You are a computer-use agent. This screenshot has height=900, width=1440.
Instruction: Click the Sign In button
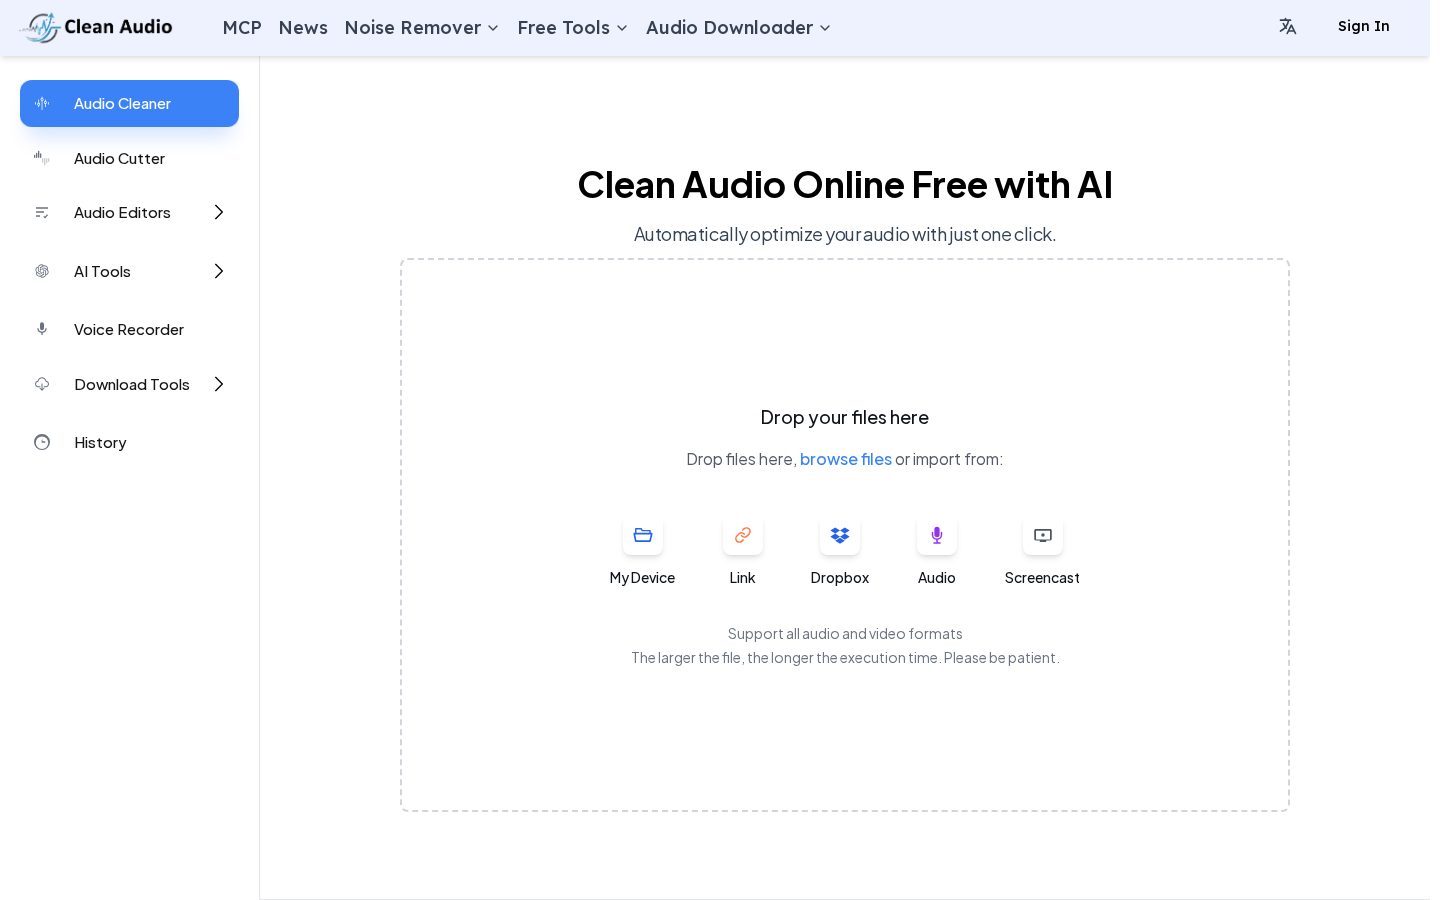(x=1363, y=27)
